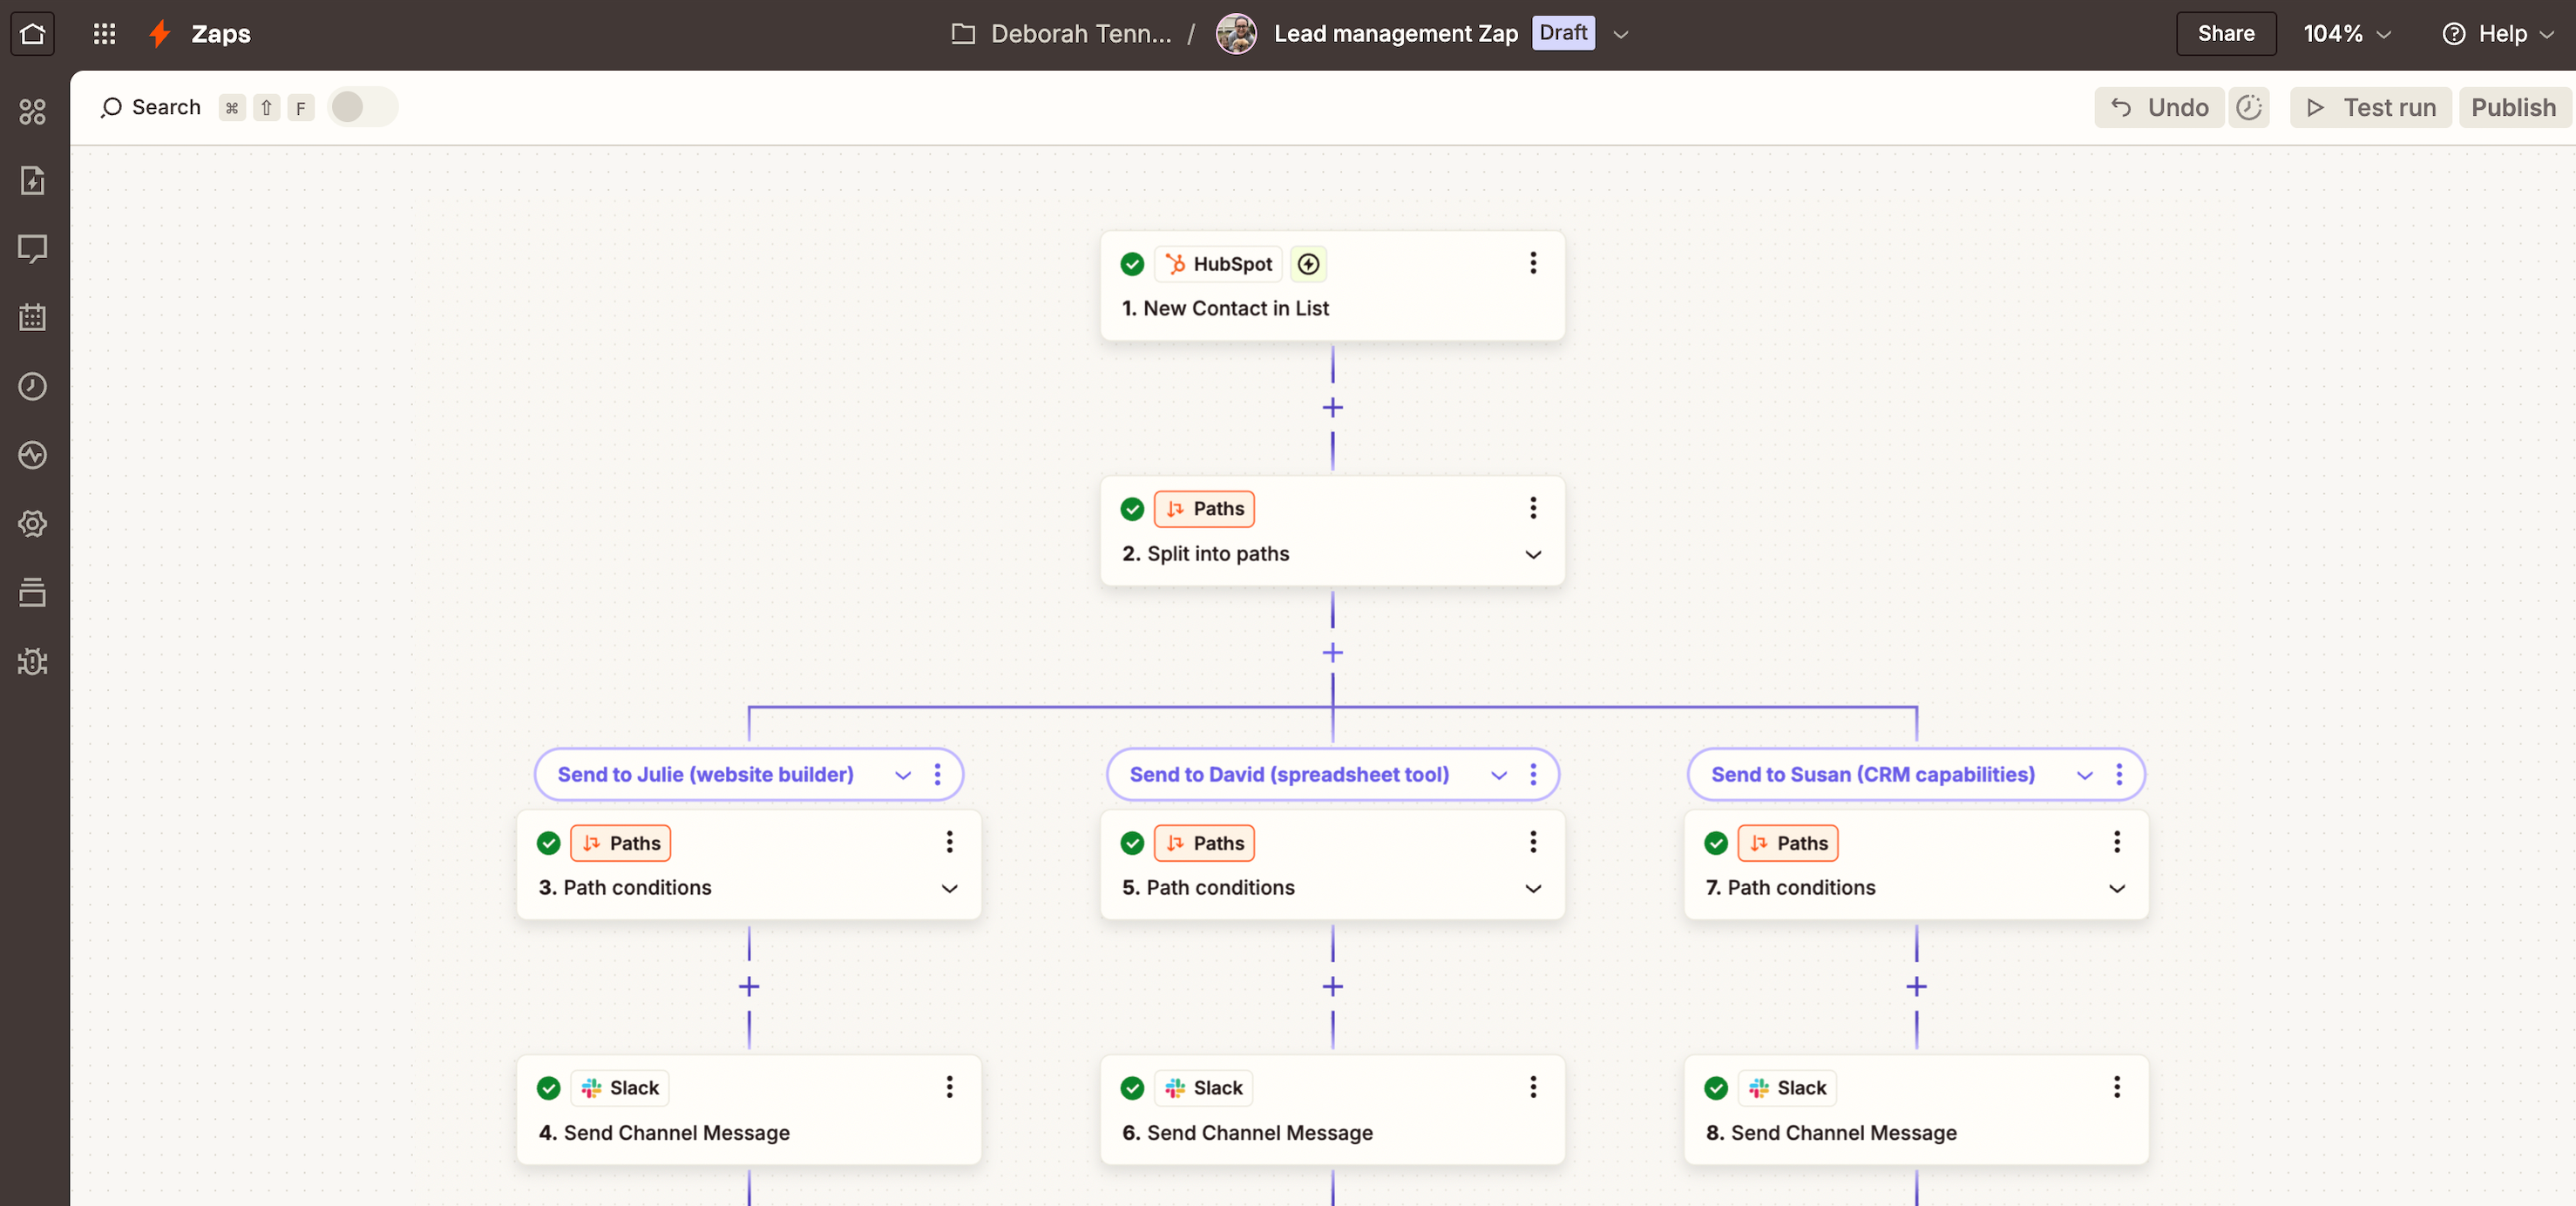Open the versions drawer sidebar icon
The width and height of the screenshot is (2576, 1206).
32,591
